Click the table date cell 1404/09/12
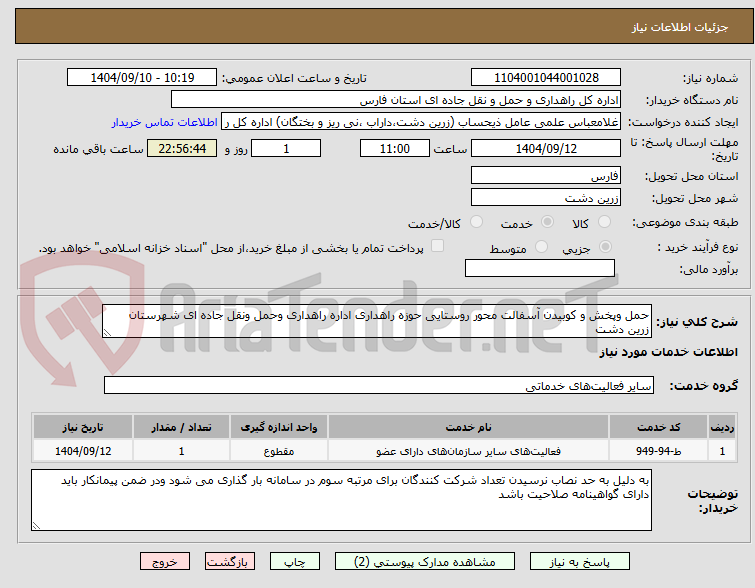 point(83,451)
